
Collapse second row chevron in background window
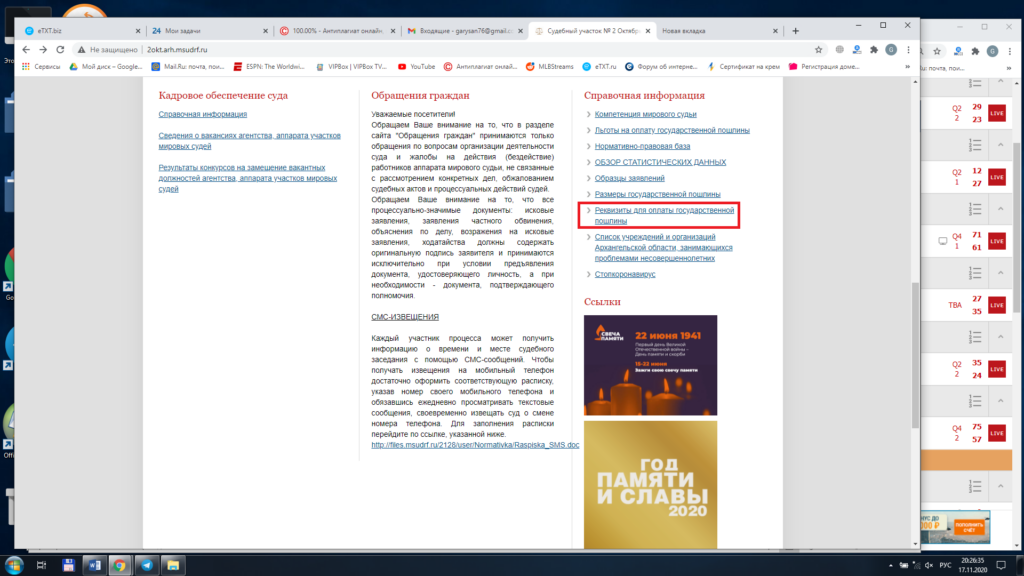[x=1000, y=145]
